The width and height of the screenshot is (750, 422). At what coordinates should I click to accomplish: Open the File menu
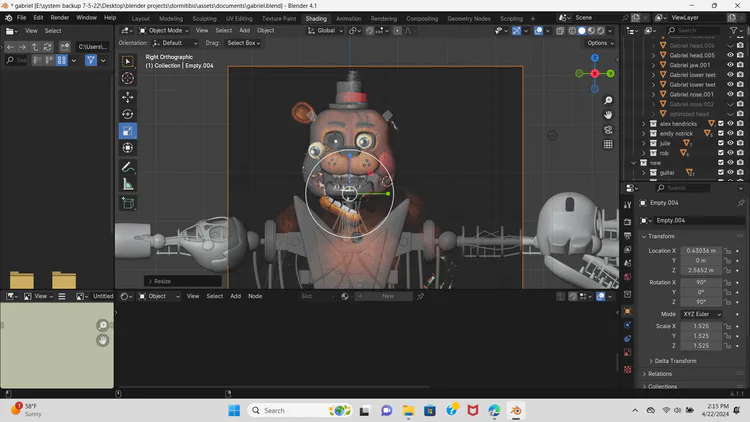tap(22, 18)
